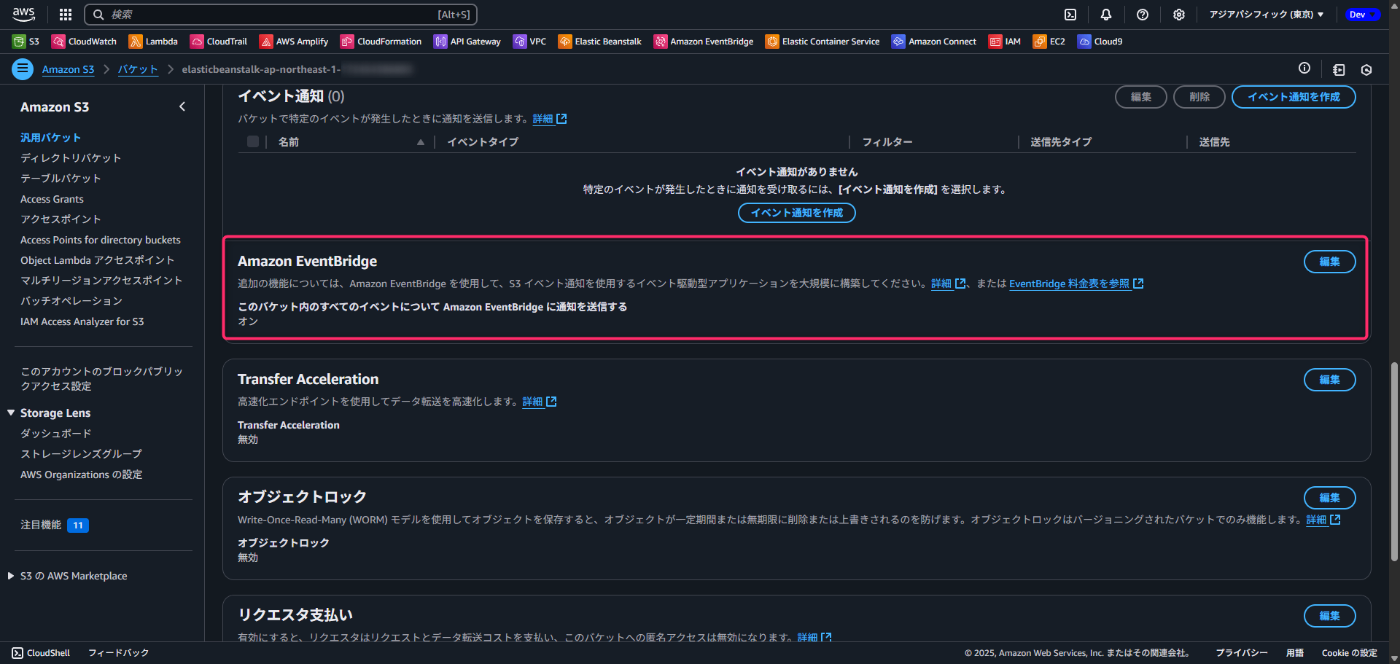Open the Dev account menu
Viewport: 1400px width, 664px height.
pyautogui.click(x=1362, y=15)
